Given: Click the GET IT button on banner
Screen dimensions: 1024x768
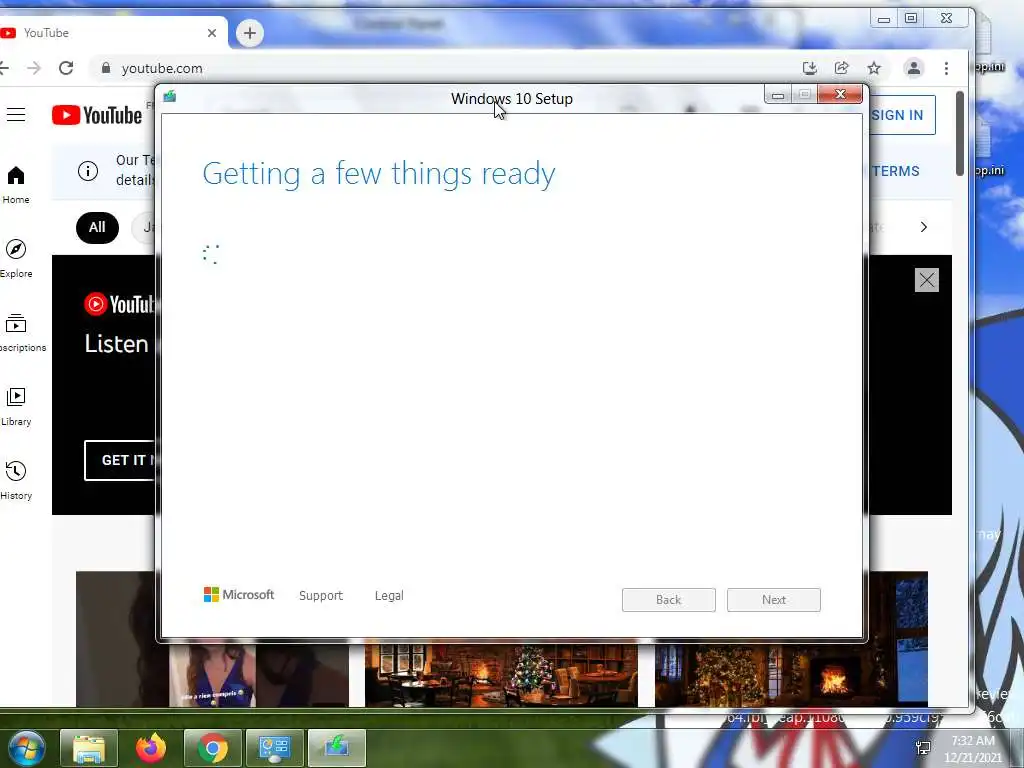Looking at the screenshot, I should tap(120, 460).
